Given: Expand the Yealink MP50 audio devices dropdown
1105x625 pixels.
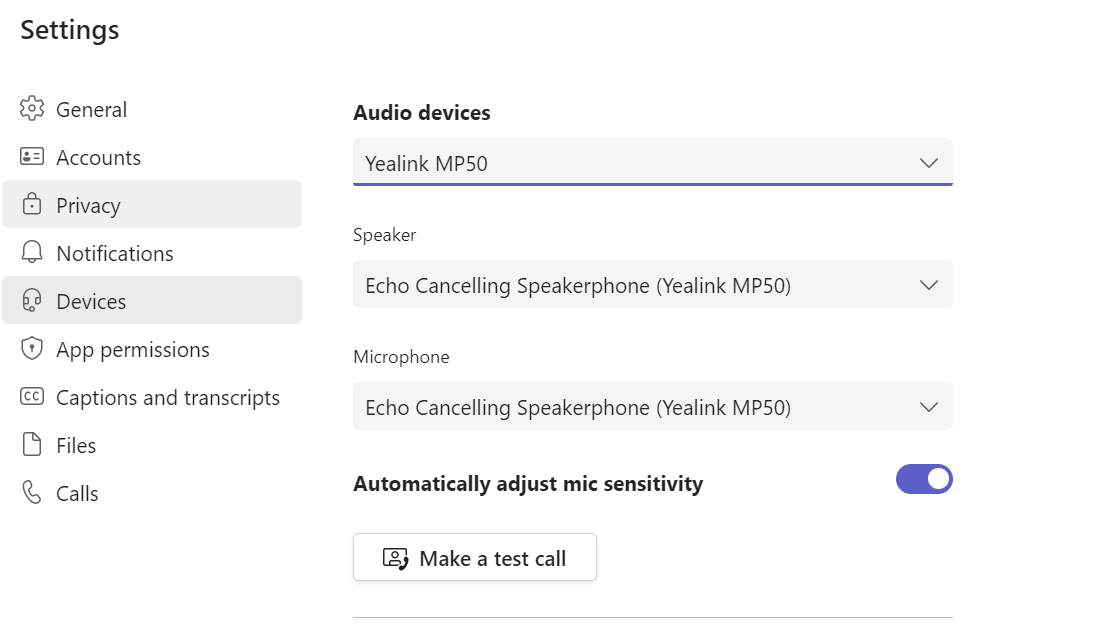Looking at the screenshot, I should [x=653, y=163].
